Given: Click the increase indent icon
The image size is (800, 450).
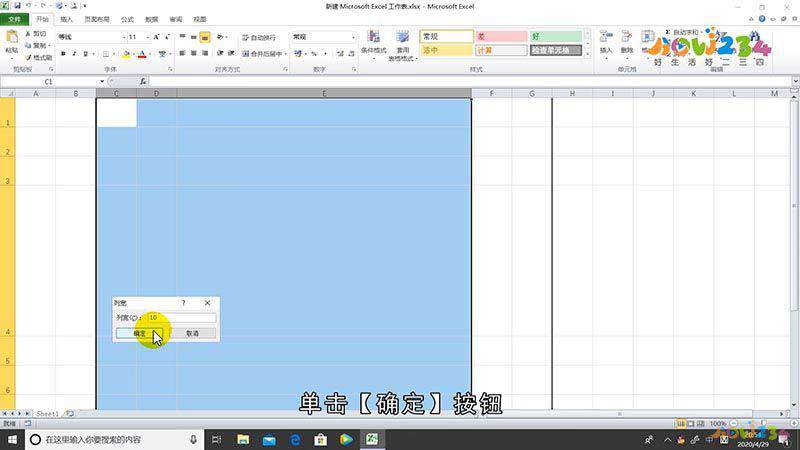Looking at the screenshot, I should (231, 53).
